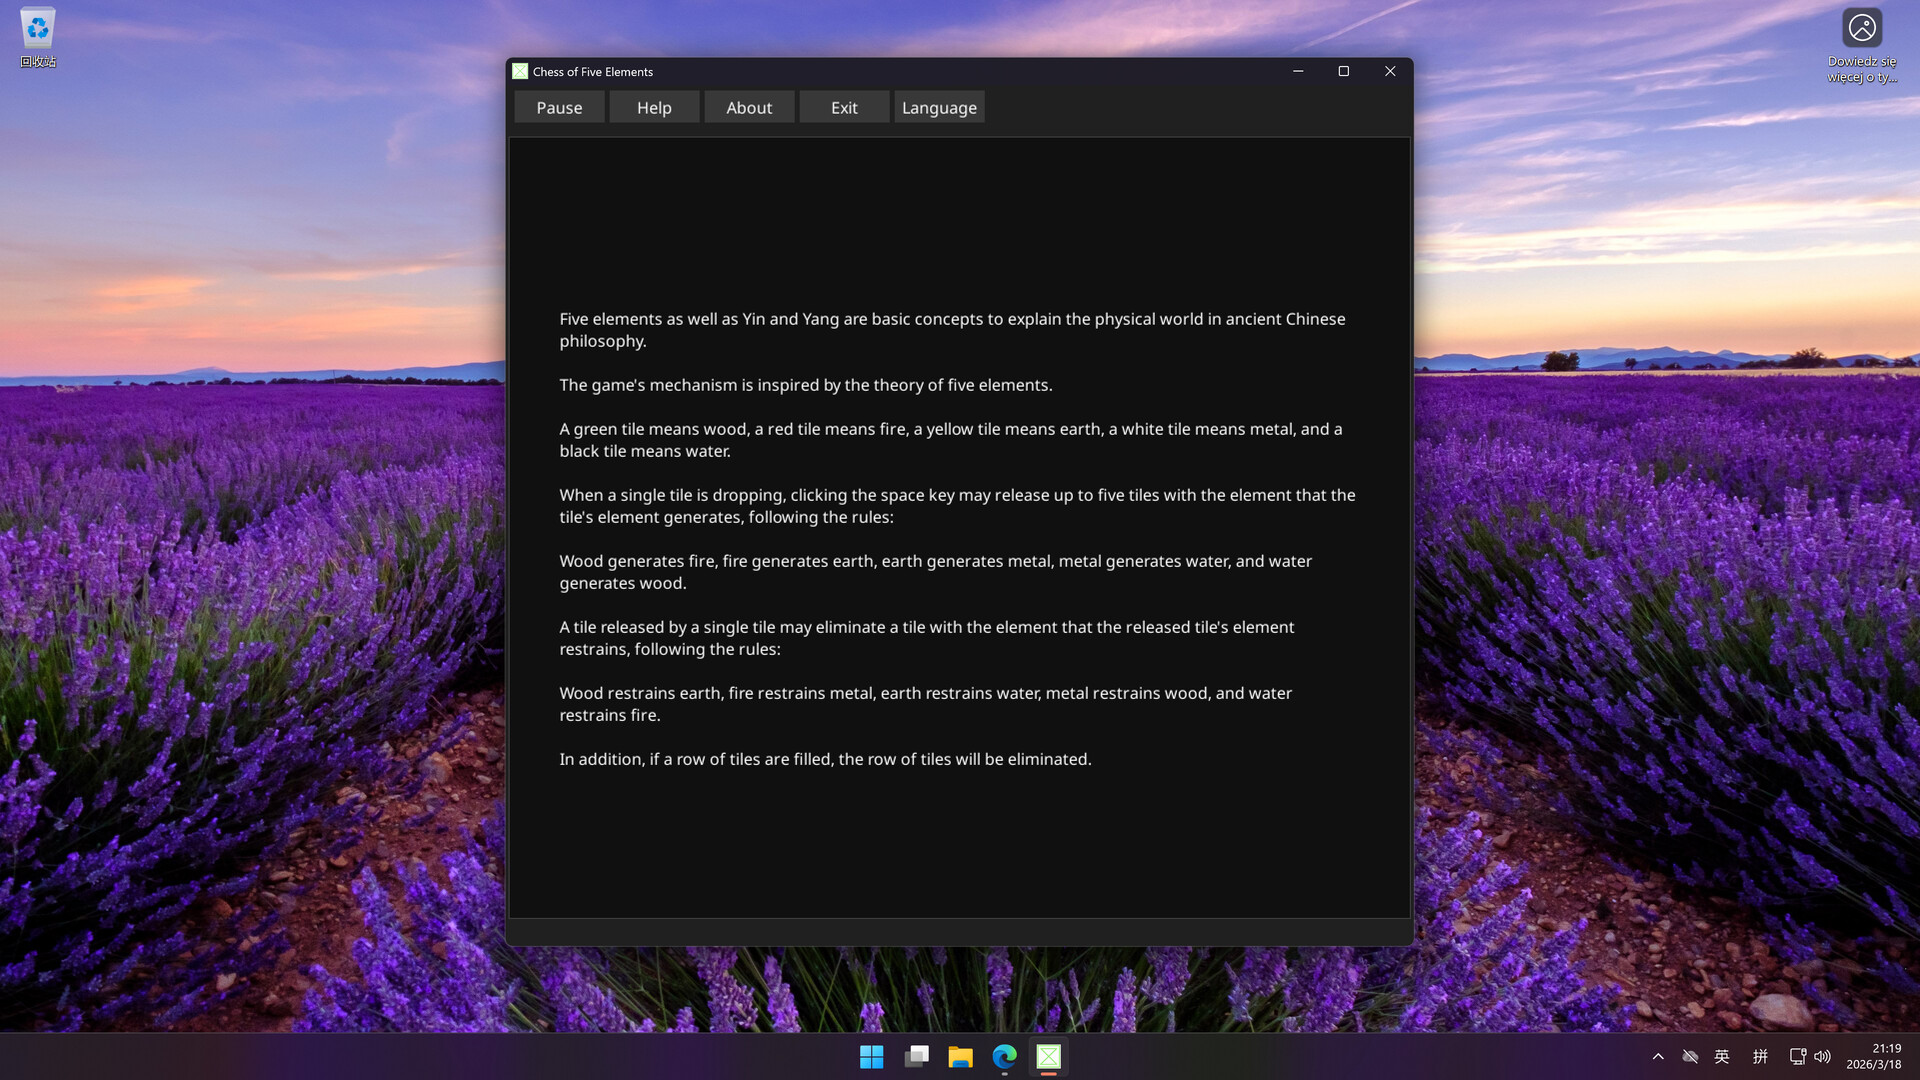This screenshot has width=1920, height=1080.
Task: Open the Help menu item
Action: point(654,107)
